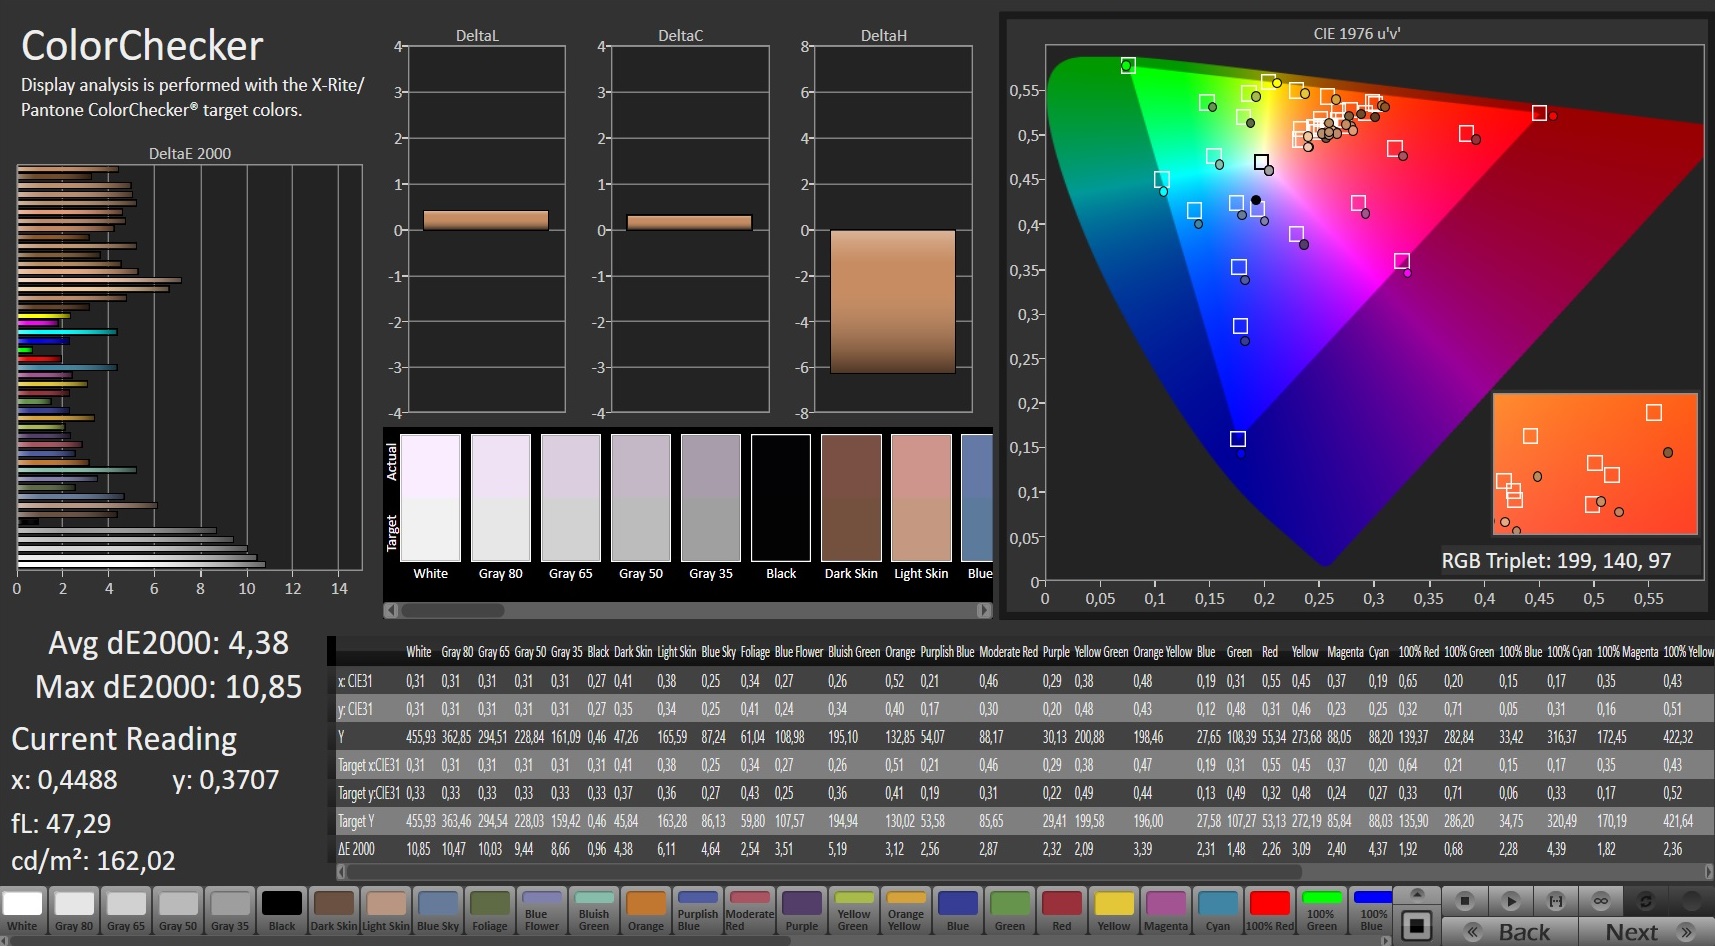Enable the infinity continuous-read icon
This screenshot has height=946, width=1715.
click(x=1601, y=901)
